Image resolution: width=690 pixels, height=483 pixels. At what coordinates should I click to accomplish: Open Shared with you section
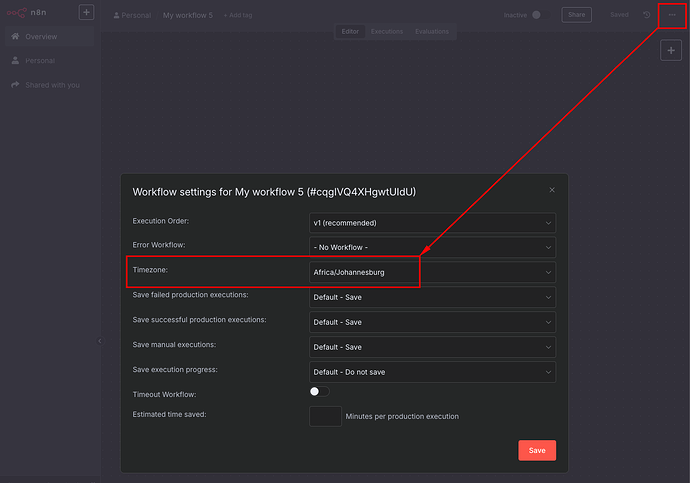pyautogui.click(x=49, y=85)
